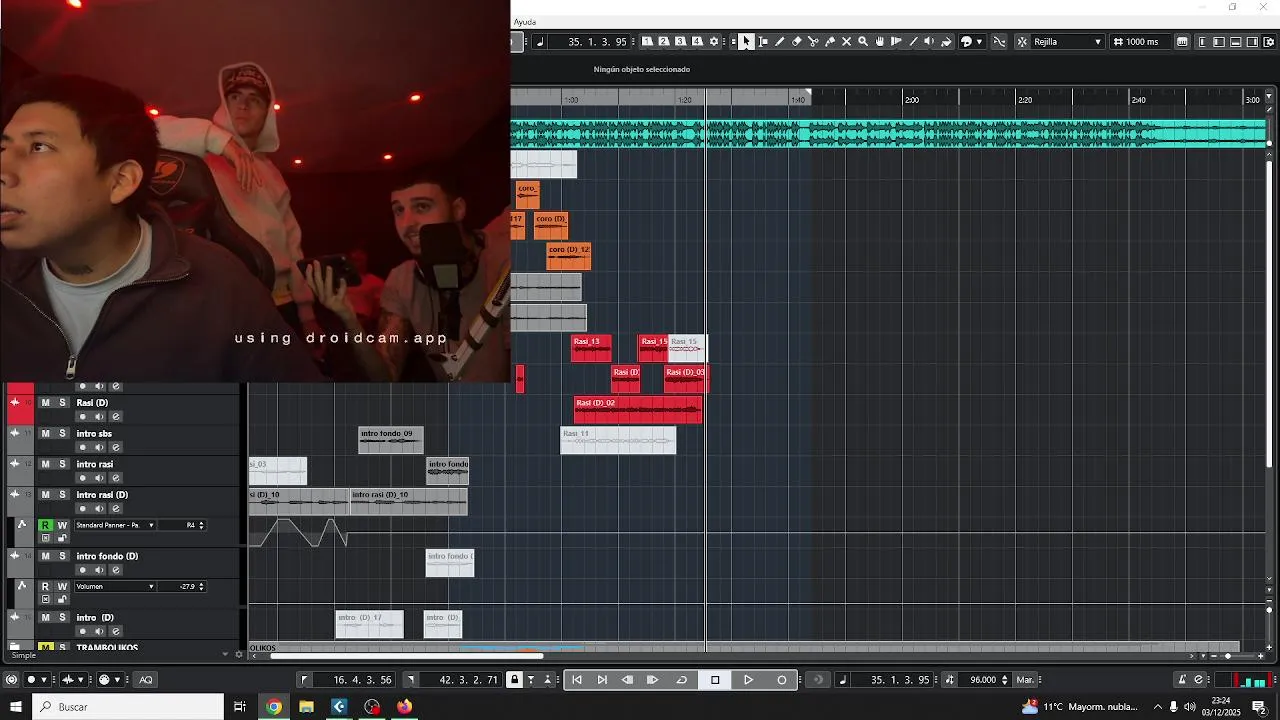The image size is (1280, 720).
Task: Toggle the punch lock icon in transport
Action: click(514, 680)
